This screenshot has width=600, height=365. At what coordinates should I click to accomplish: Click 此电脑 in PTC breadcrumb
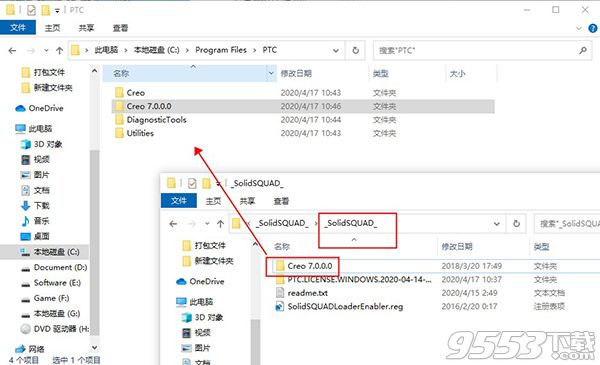pos(106,50)
